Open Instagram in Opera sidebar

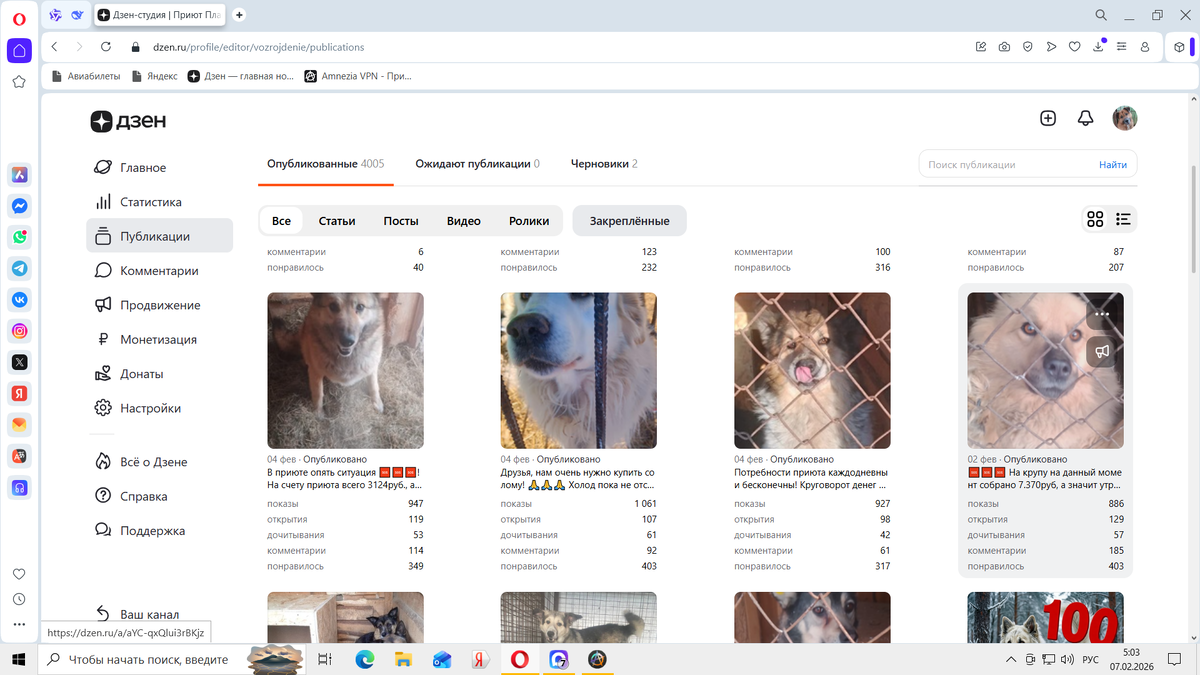click(19, 331)
